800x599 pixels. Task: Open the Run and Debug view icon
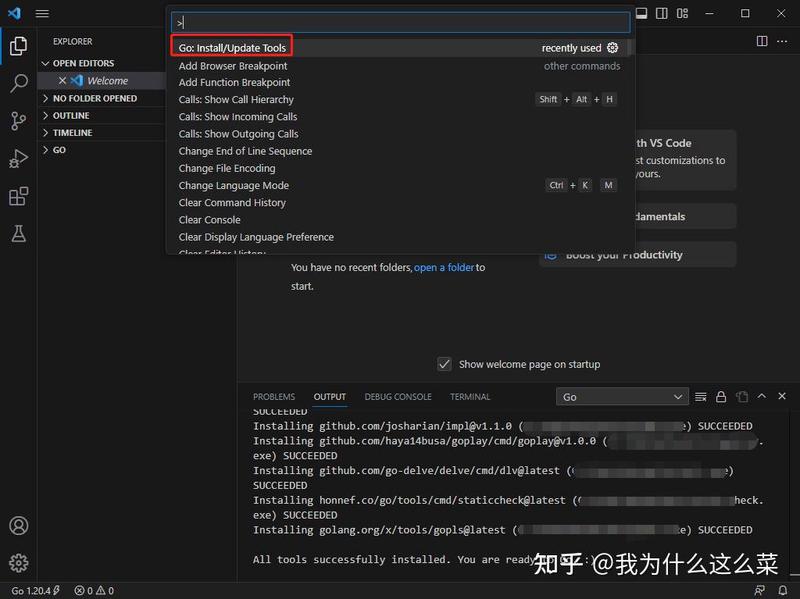tap(18, 159)
